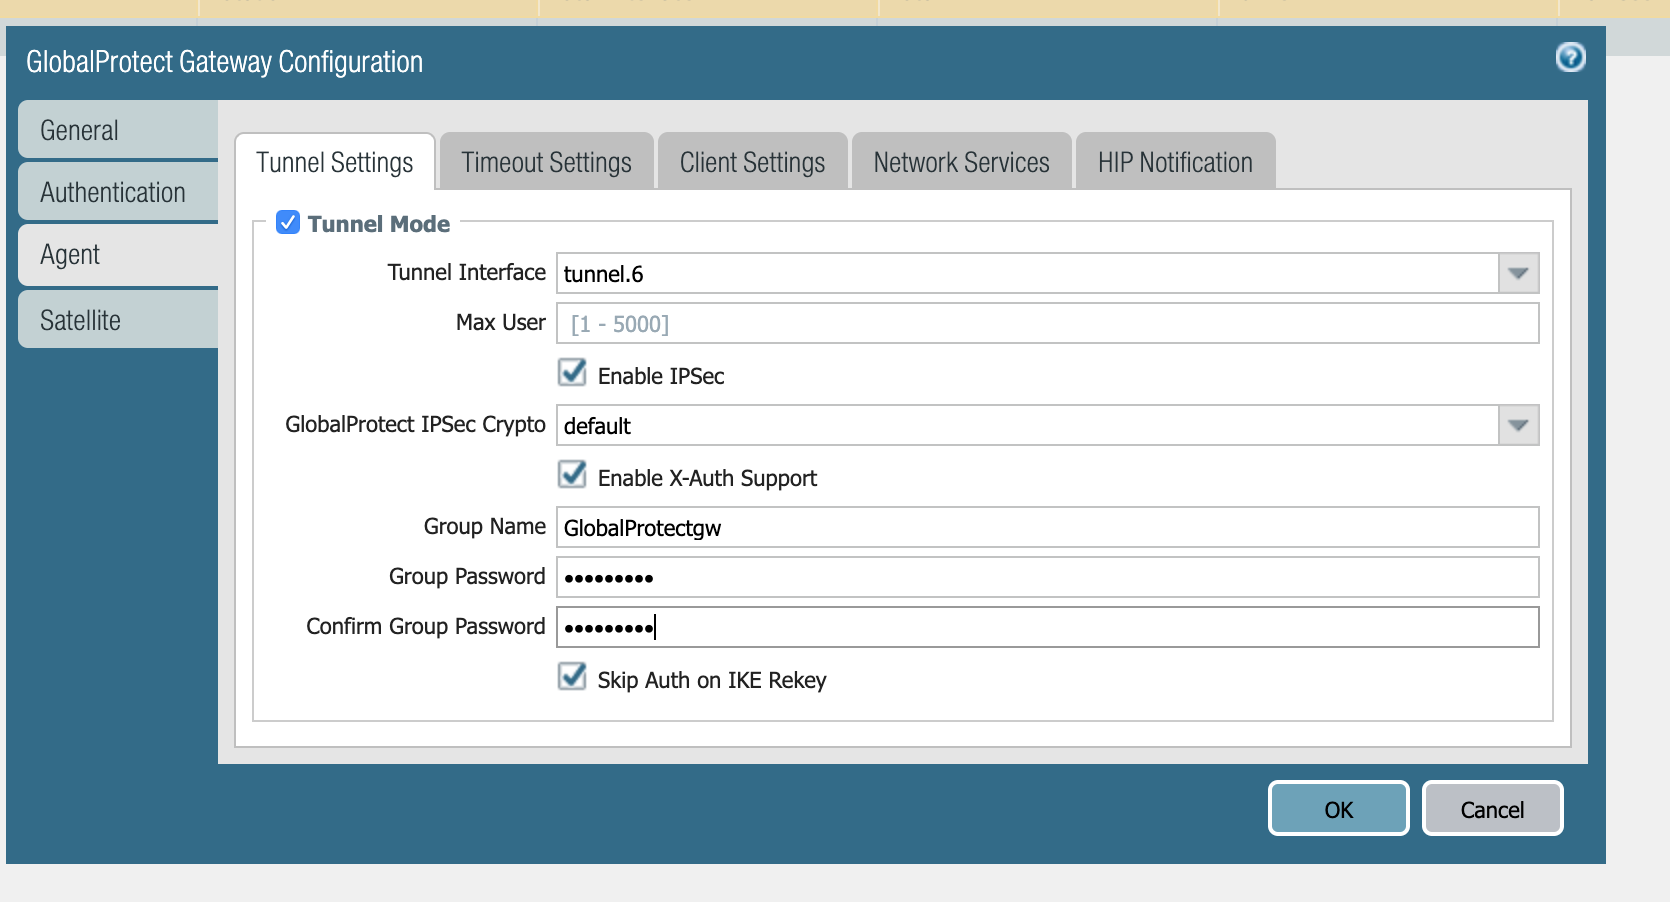Open the Tunnel Interface dropdown arrow
Screen dimensions: 1670x902
point(1517,273)
